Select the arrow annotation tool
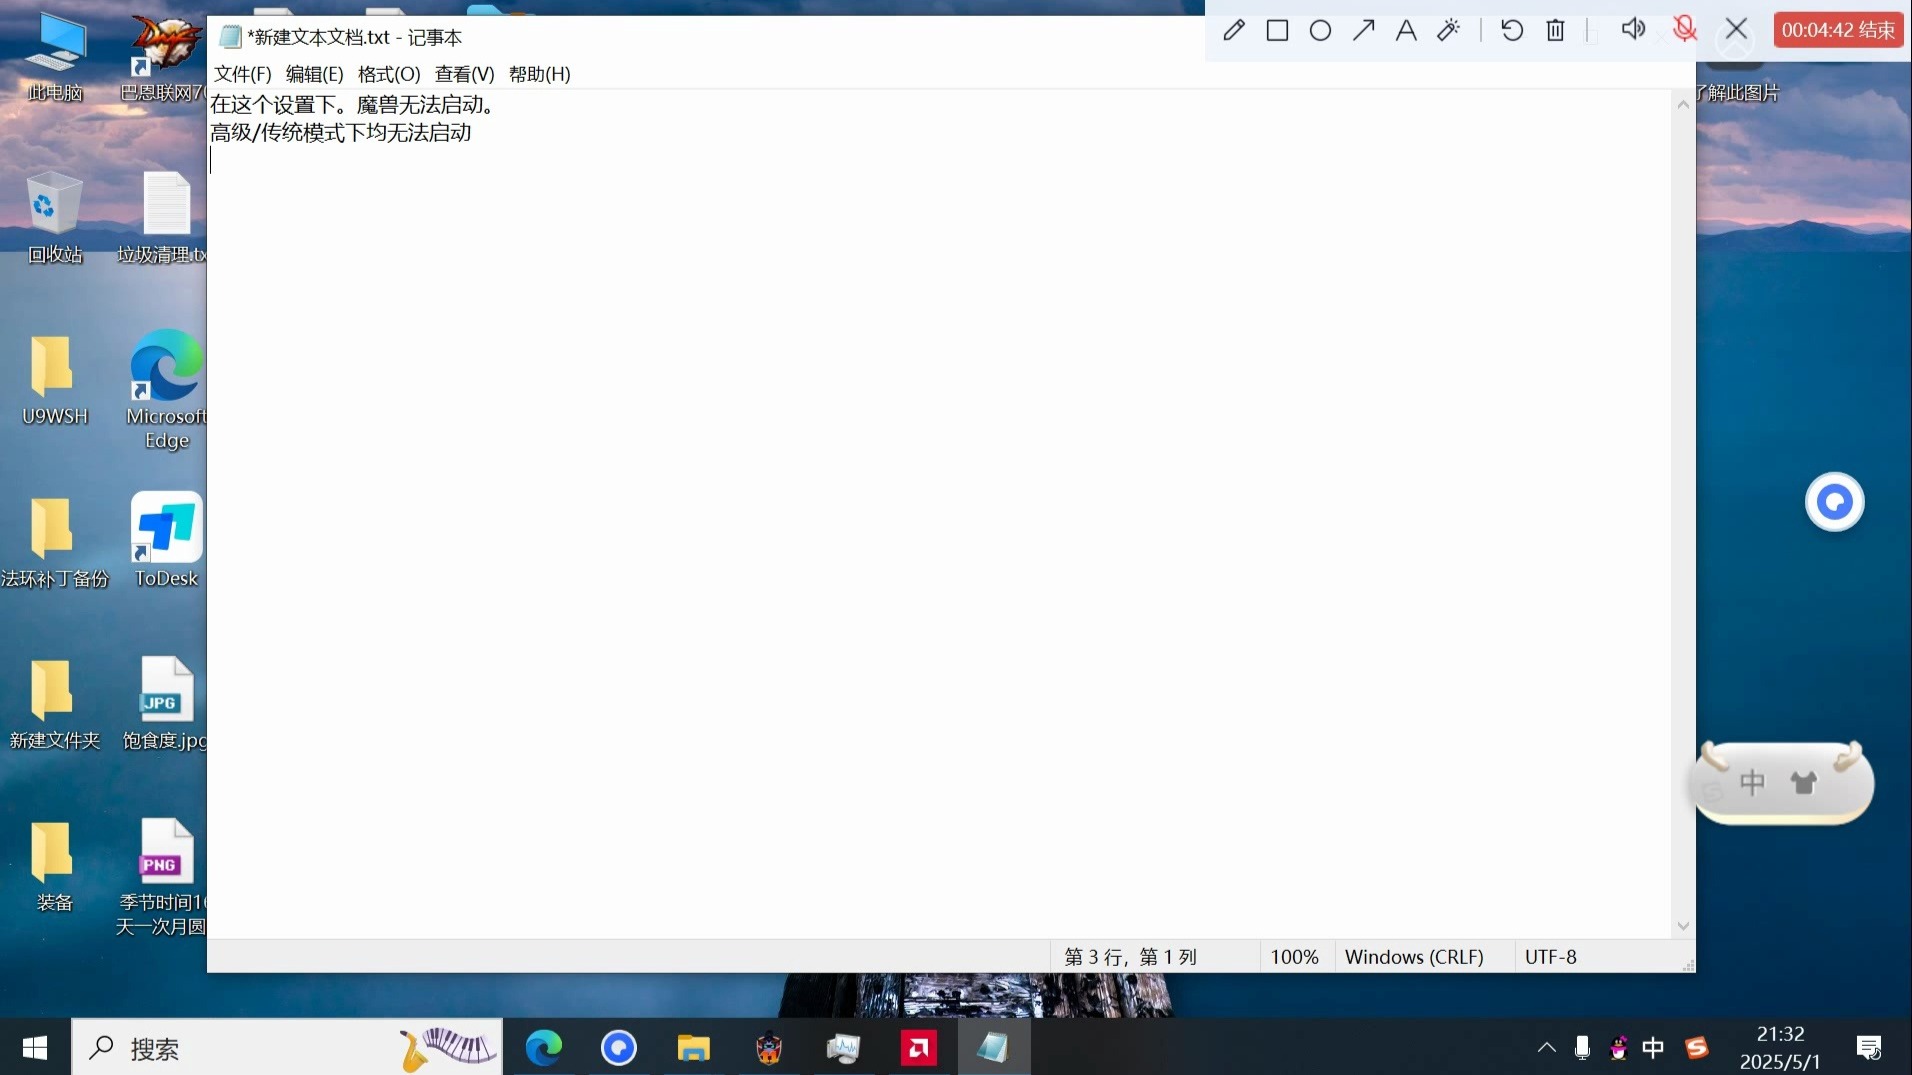Viewport: 1912px width, 1075px height. click(x=1363, y=30)
